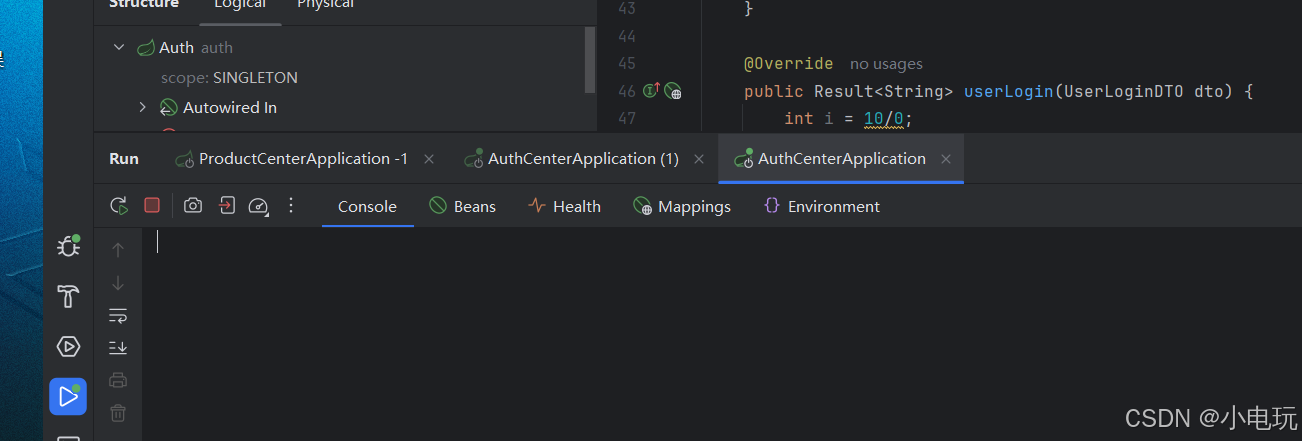Screen dimensions: 1302x441
Task: Open the Environment tab
Action: [821, 206]
